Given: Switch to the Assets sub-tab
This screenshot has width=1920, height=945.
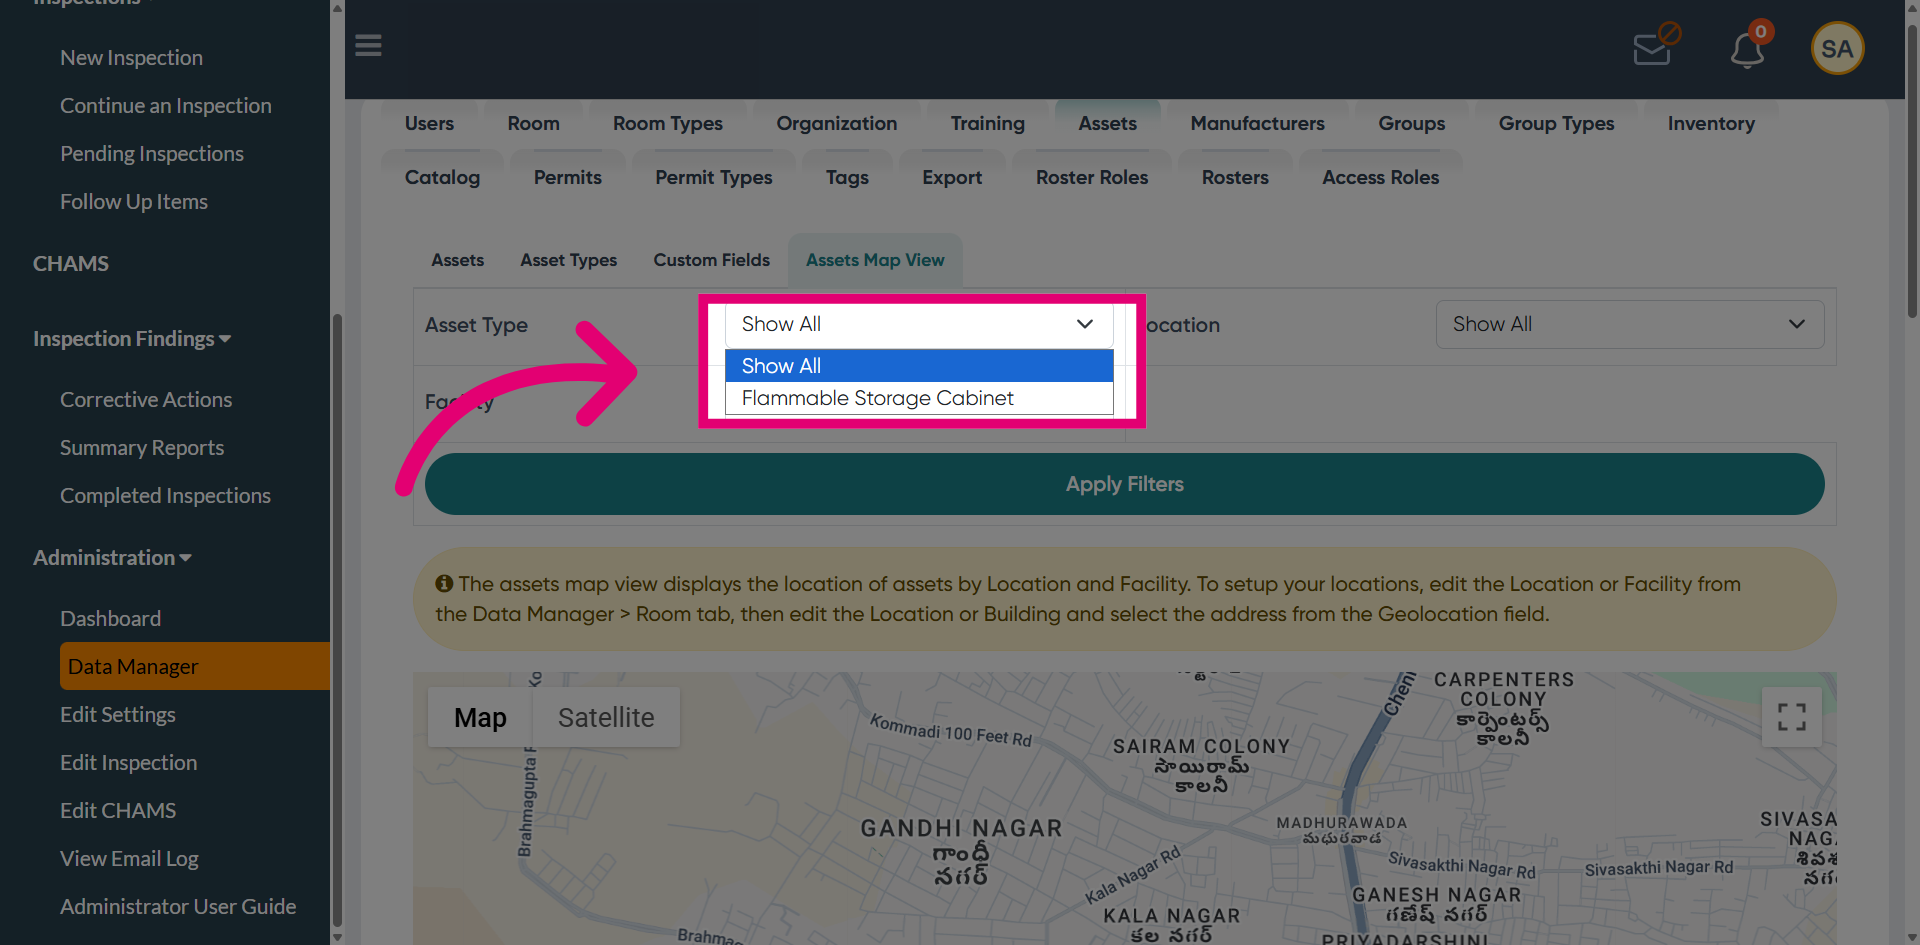Looking at the screenshot, I should (x=457, y=260).
